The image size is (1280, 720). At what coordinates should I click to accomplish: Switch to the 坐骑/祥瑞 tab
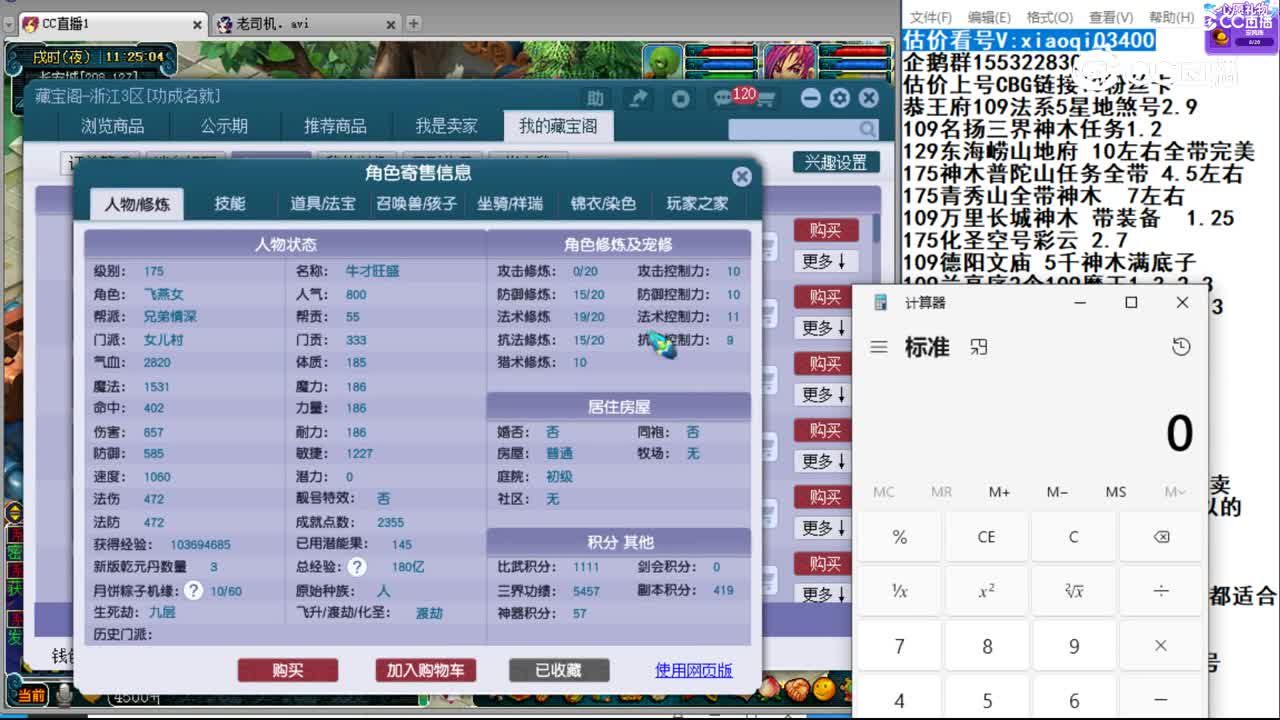pos(510,204)
